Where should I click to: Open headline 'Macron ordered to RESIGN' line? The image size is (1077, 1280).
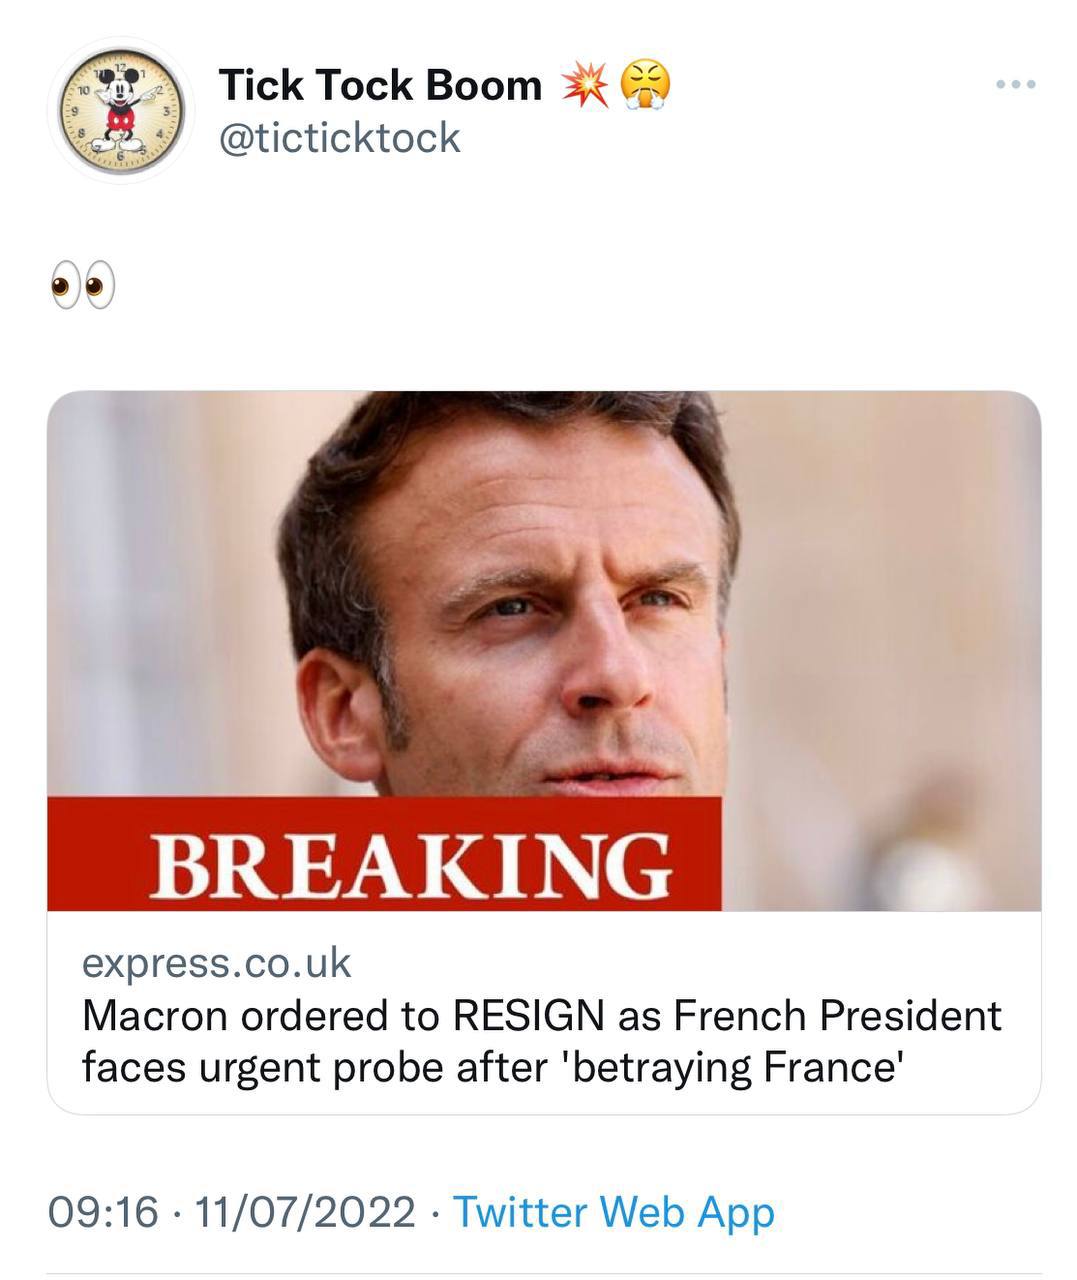540,1016
